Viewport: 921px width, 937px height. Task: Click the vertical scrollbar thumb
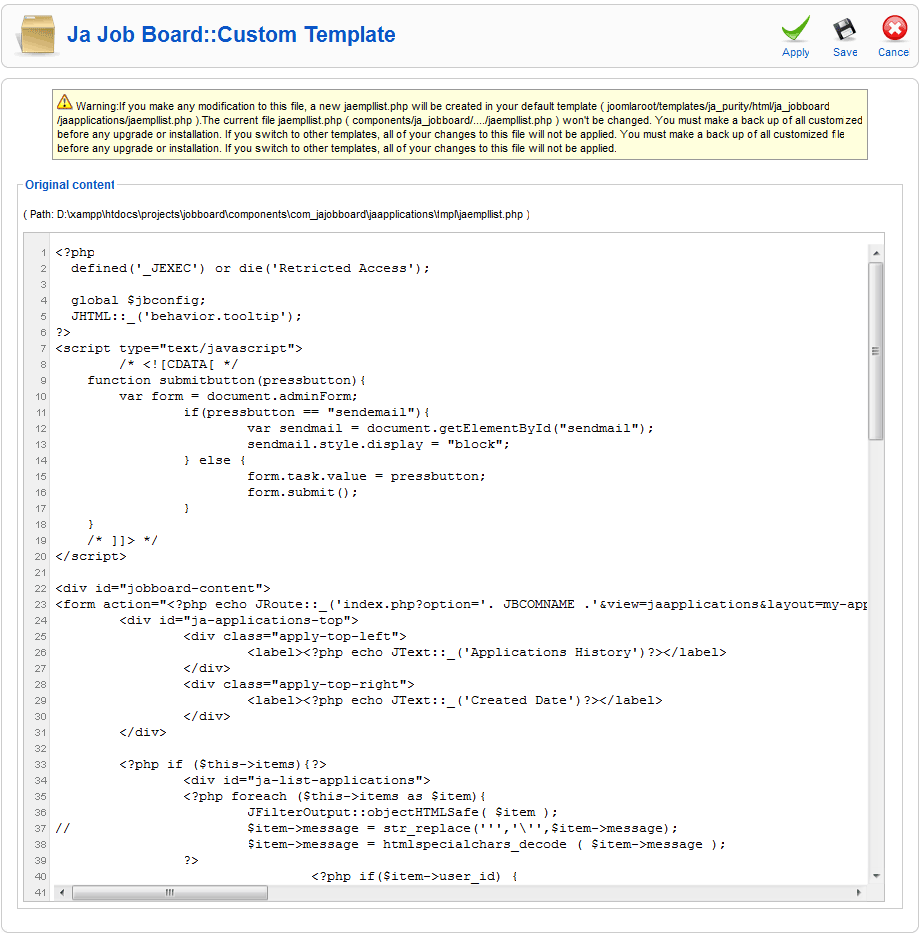point(876,351)
